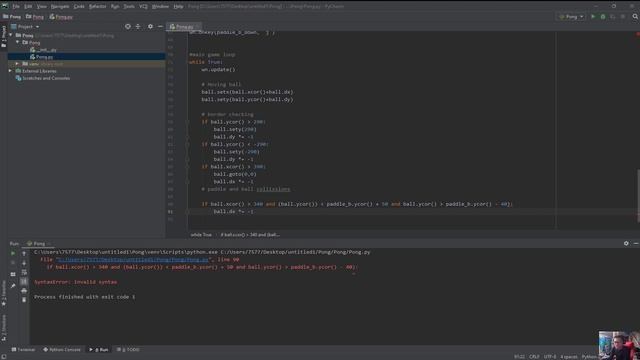Screen dimensions: 640x360
Task: Toggle soft-wrap in Run console
Action: click(x=24, y=272)
